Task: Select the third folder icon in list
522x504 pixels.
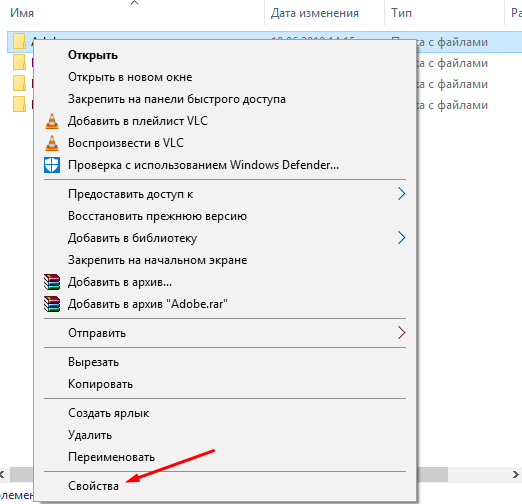Action: click(x=19, y=83)
